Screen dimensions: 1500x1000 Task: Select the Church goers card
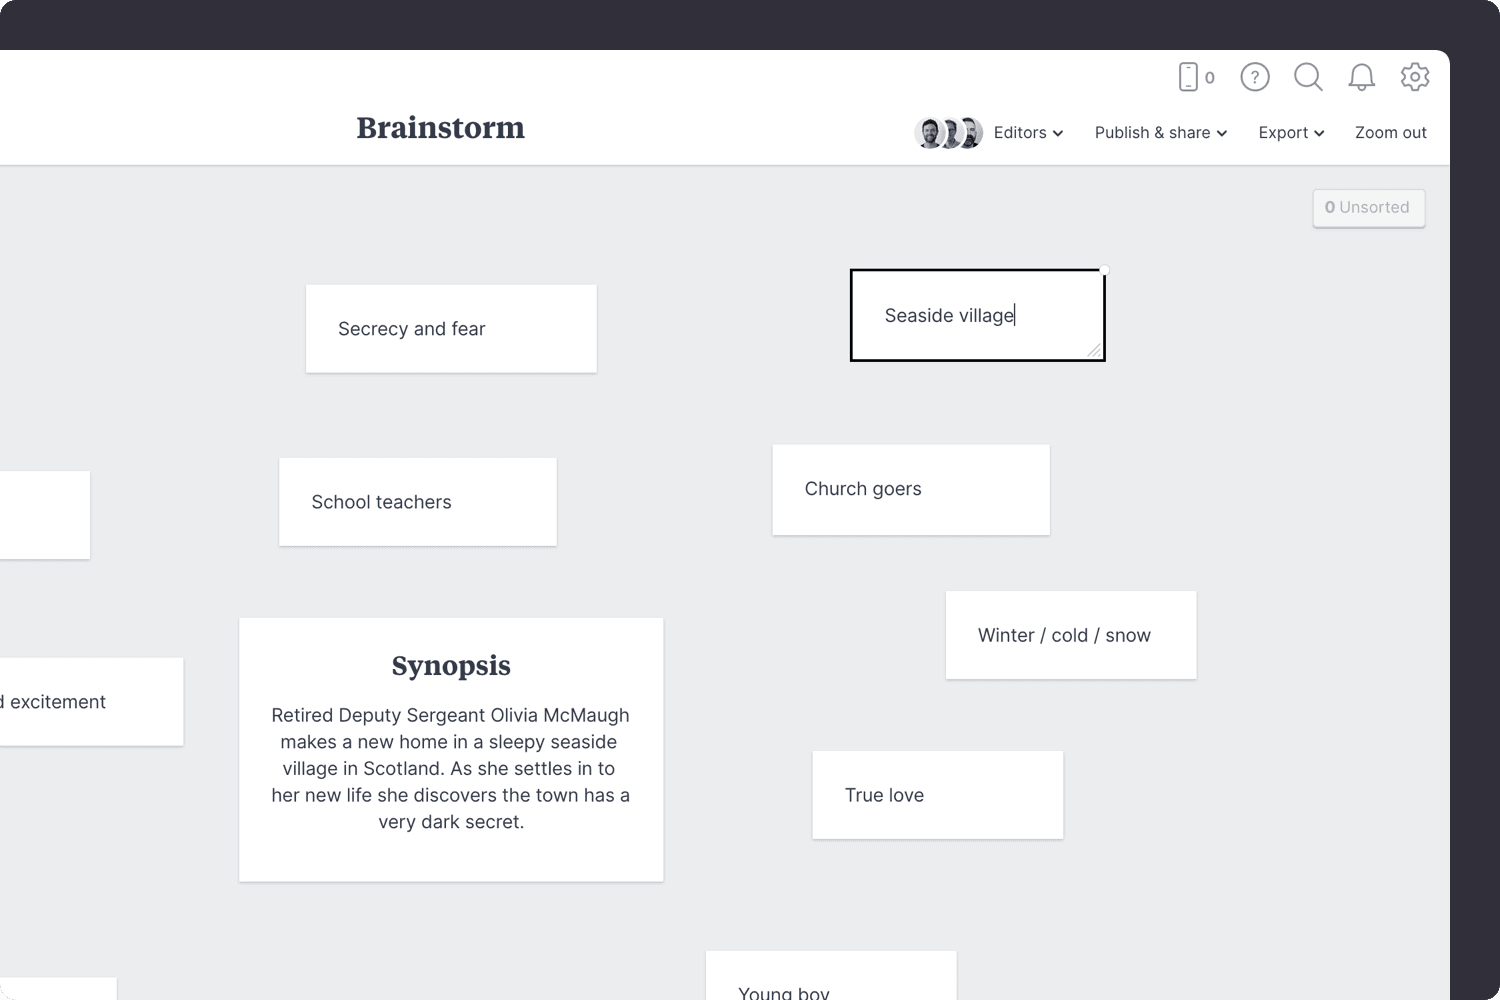[x=910, y=489]
